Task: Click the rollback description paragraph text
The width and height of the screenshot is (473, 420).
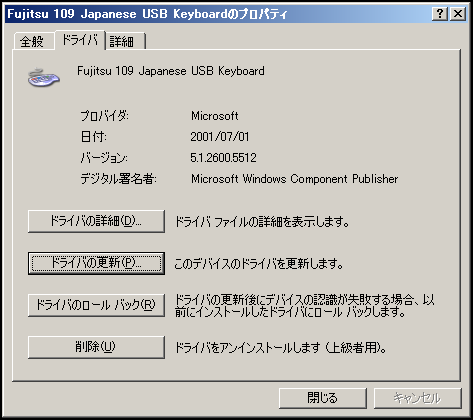Action: click(305, 306)
